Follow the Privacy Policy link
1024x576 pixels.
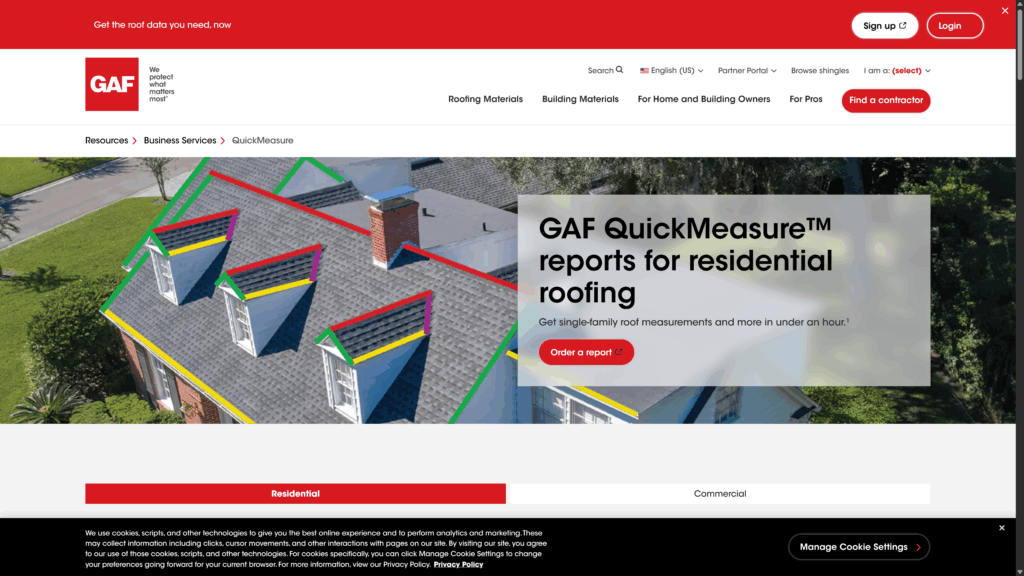click(x=457, y=564)
